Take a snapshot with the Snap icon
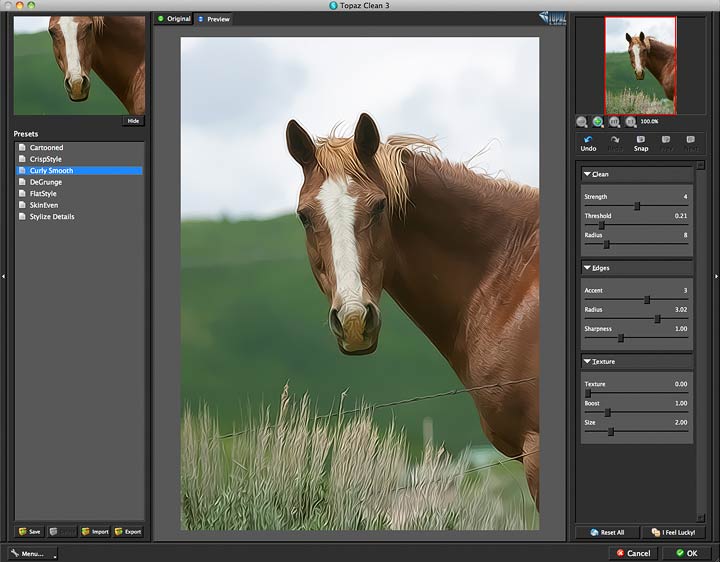This screenshot has height=562, width=720. coord(641,143)
